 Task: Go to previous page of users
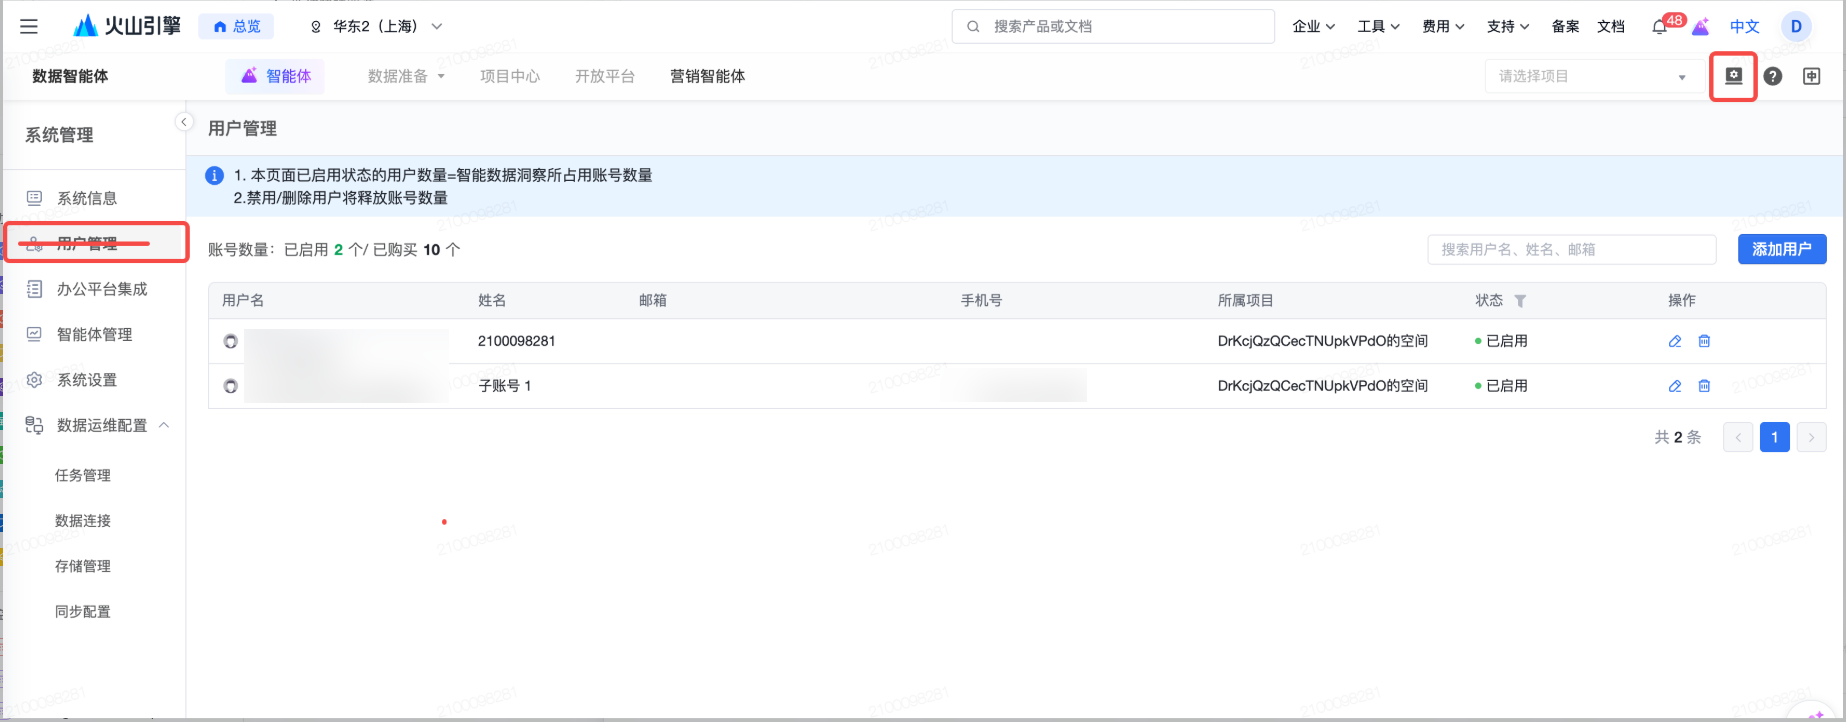point(1738,437)
